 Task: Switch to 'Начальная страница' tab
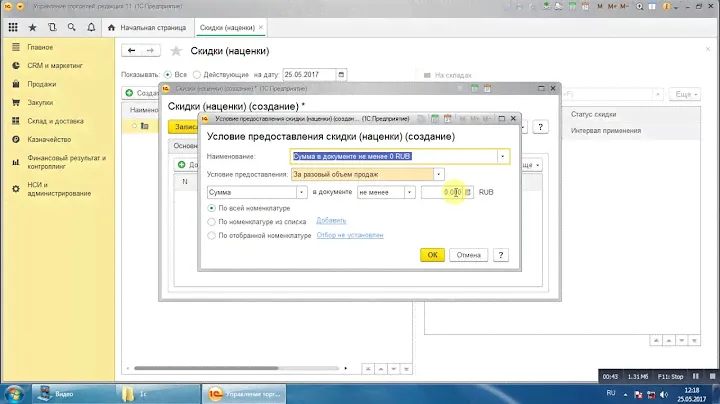[x=150, y=27]
